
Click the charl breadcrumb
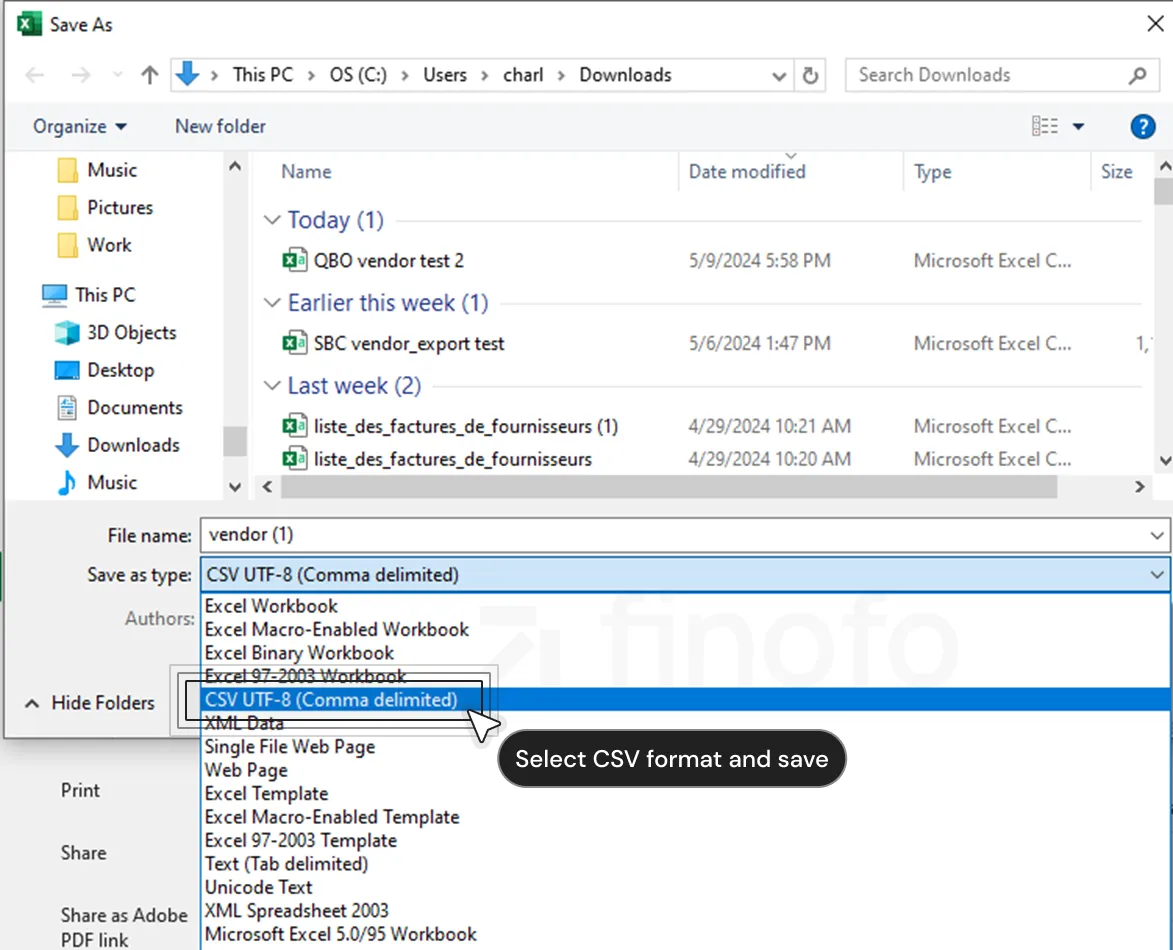pos(523,75)
